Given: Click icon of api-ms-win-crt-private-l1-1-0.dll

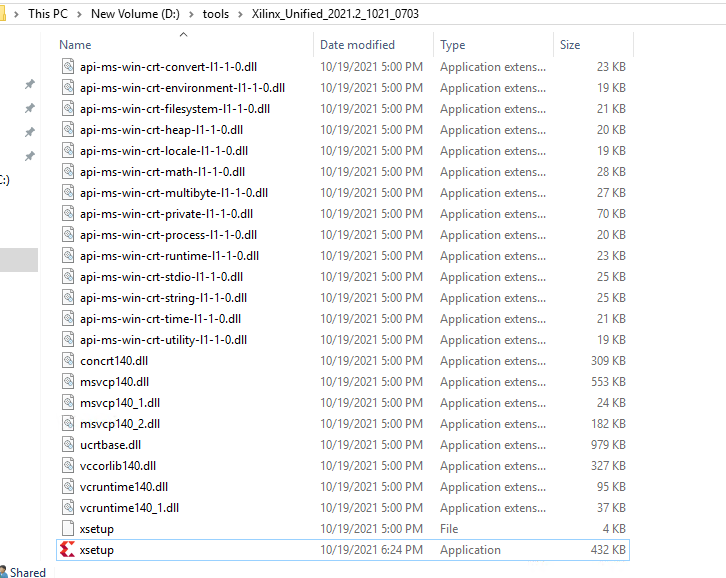Looking at the screenshot, I should 68,213.
